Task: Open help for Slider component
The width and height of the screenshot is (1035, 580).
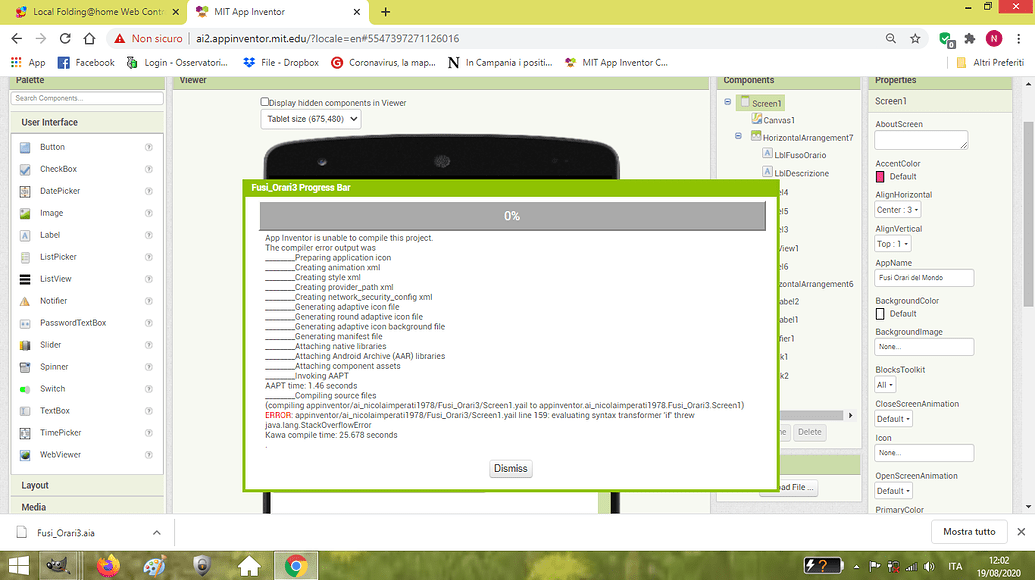Action: [149, 345]
